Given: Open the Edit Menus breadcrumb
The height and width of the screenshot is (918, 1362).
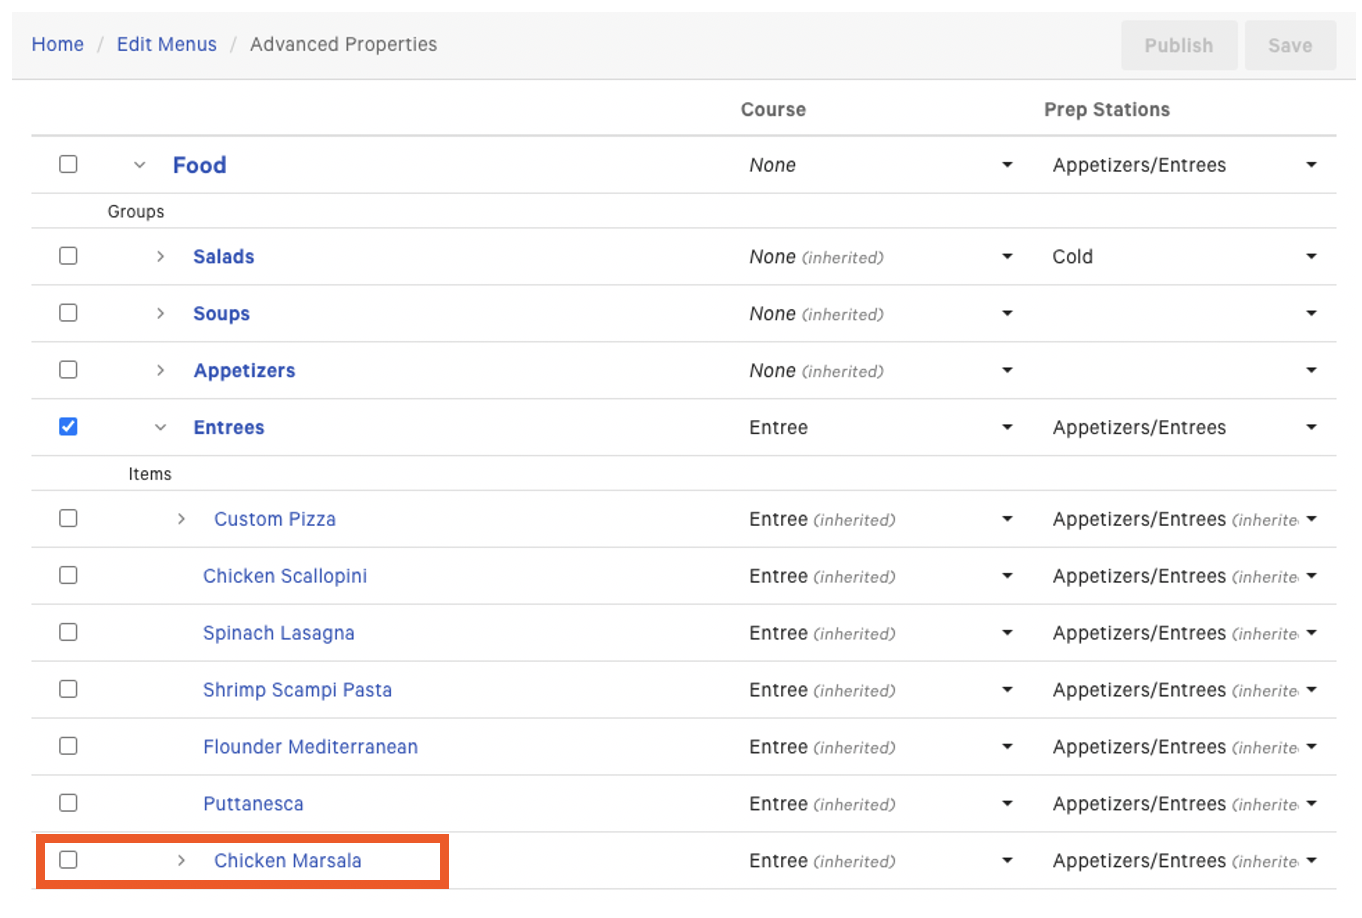Looking at the screenshot, I should (166, 44).
